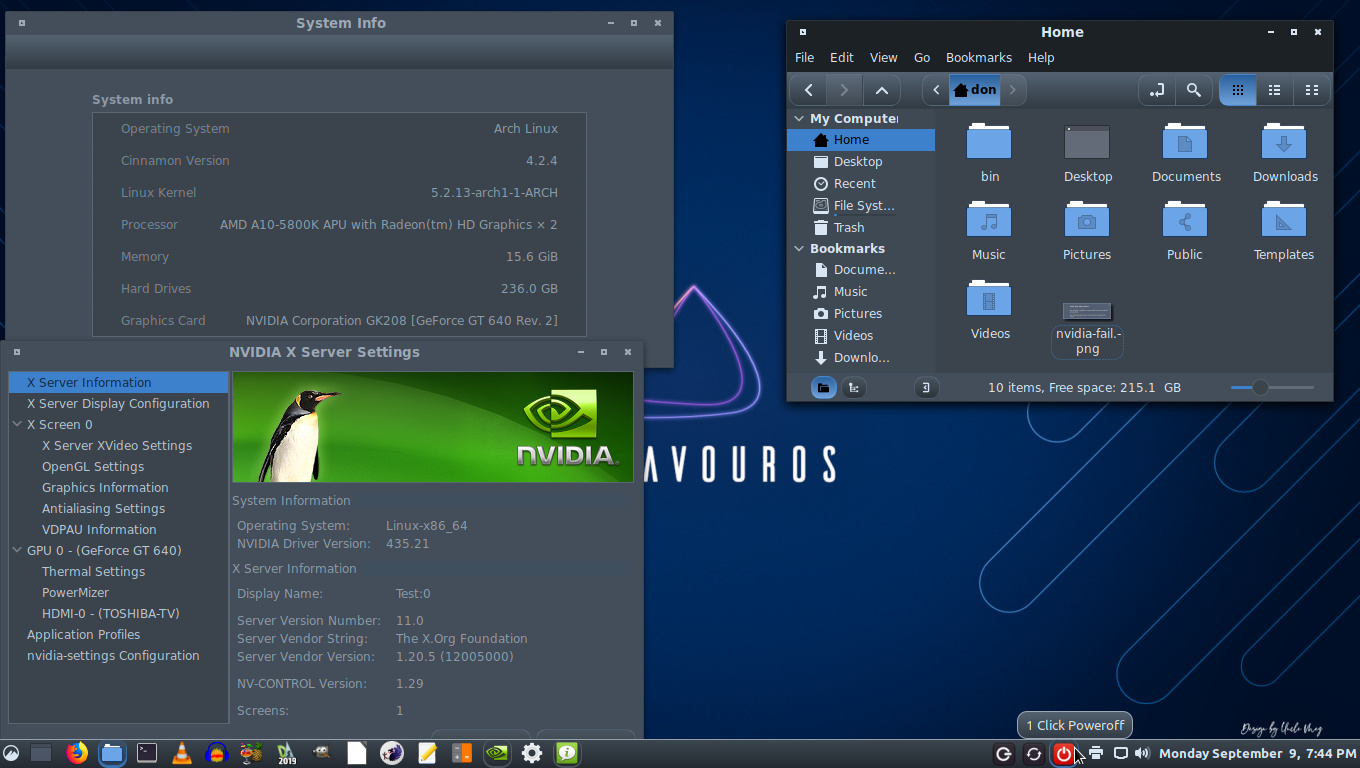
Task: Go up to the parent folder
Action: 881,90
